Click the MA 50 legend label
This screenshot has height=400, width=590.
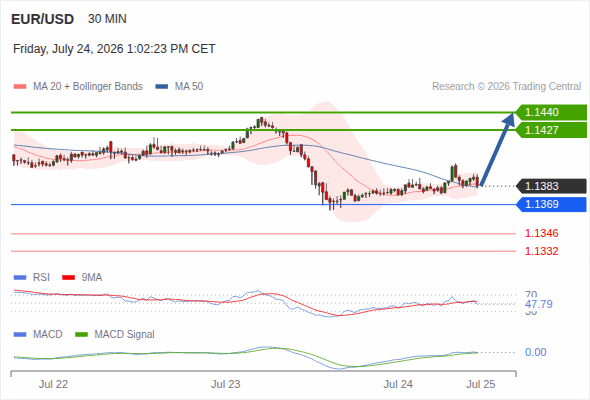(189, 87)
